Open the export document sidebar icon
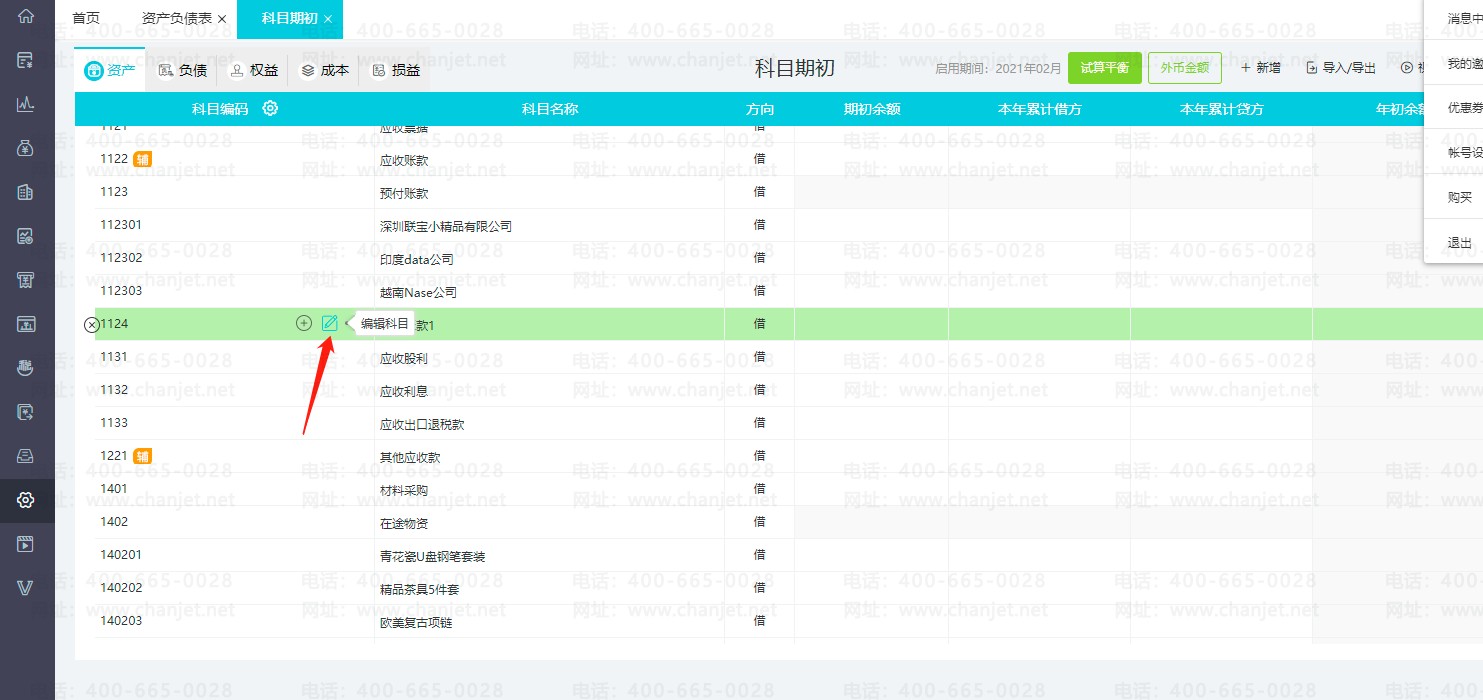Screen dimensions: 1483x700 coord(26,412)
